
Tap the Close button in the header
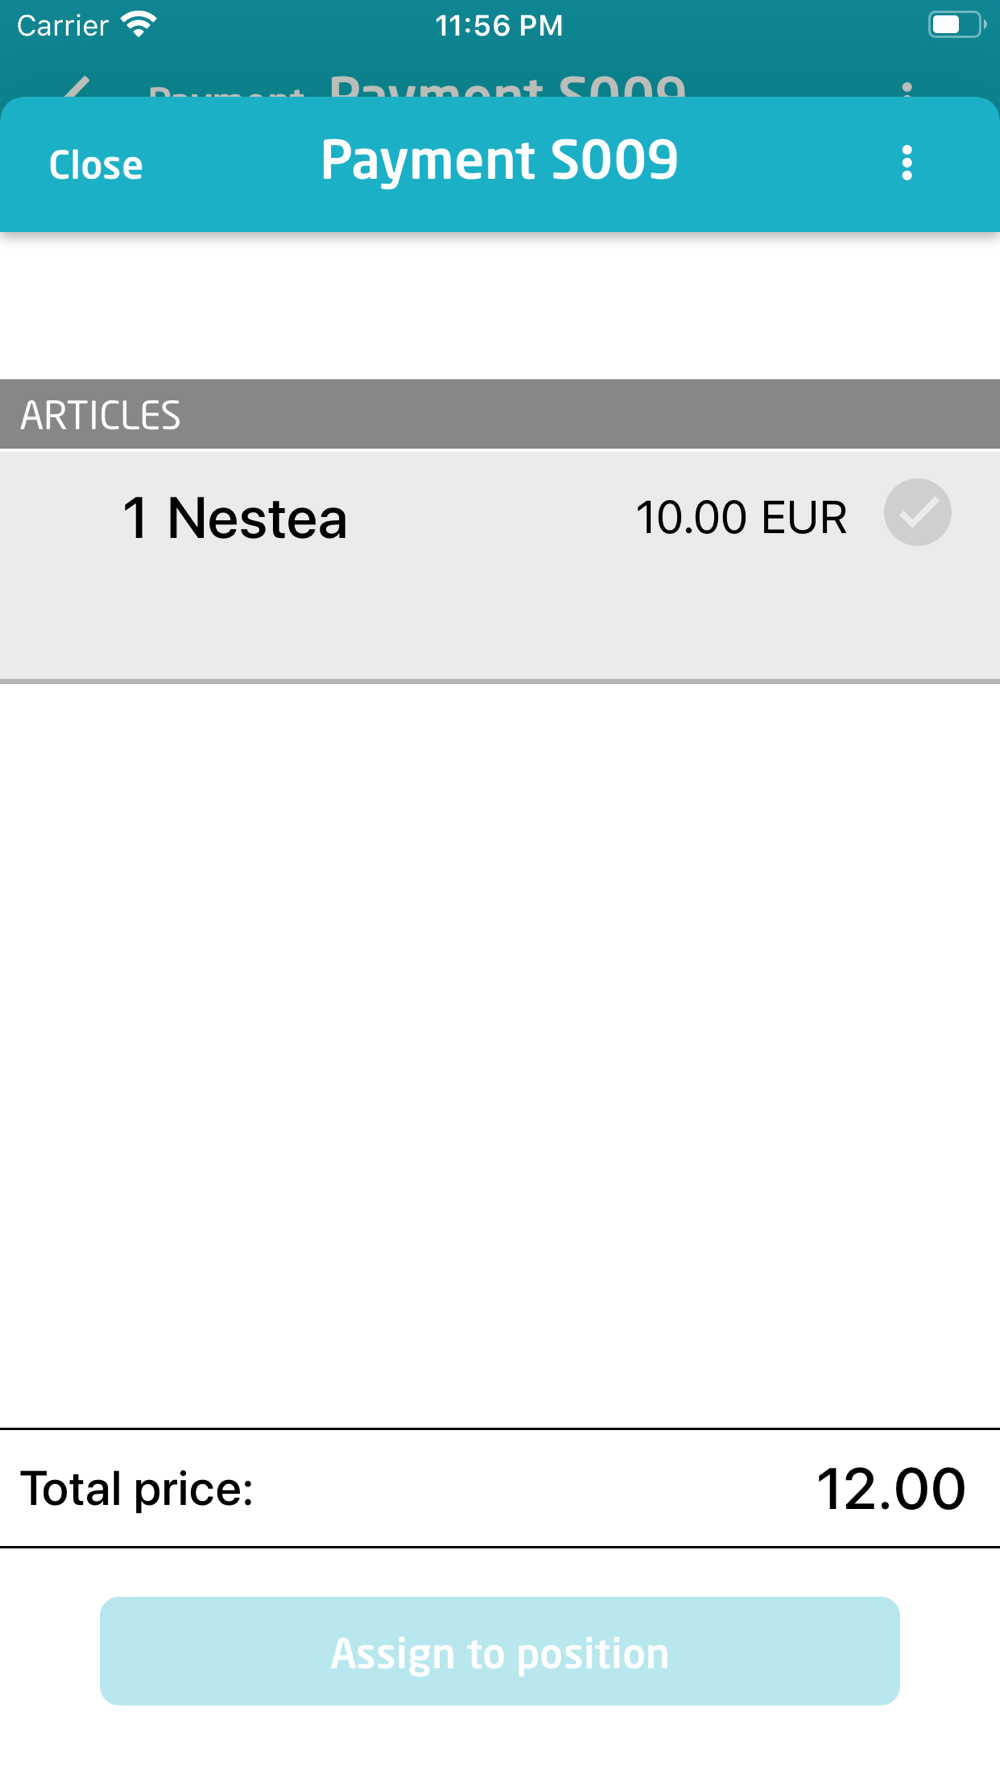96,165
